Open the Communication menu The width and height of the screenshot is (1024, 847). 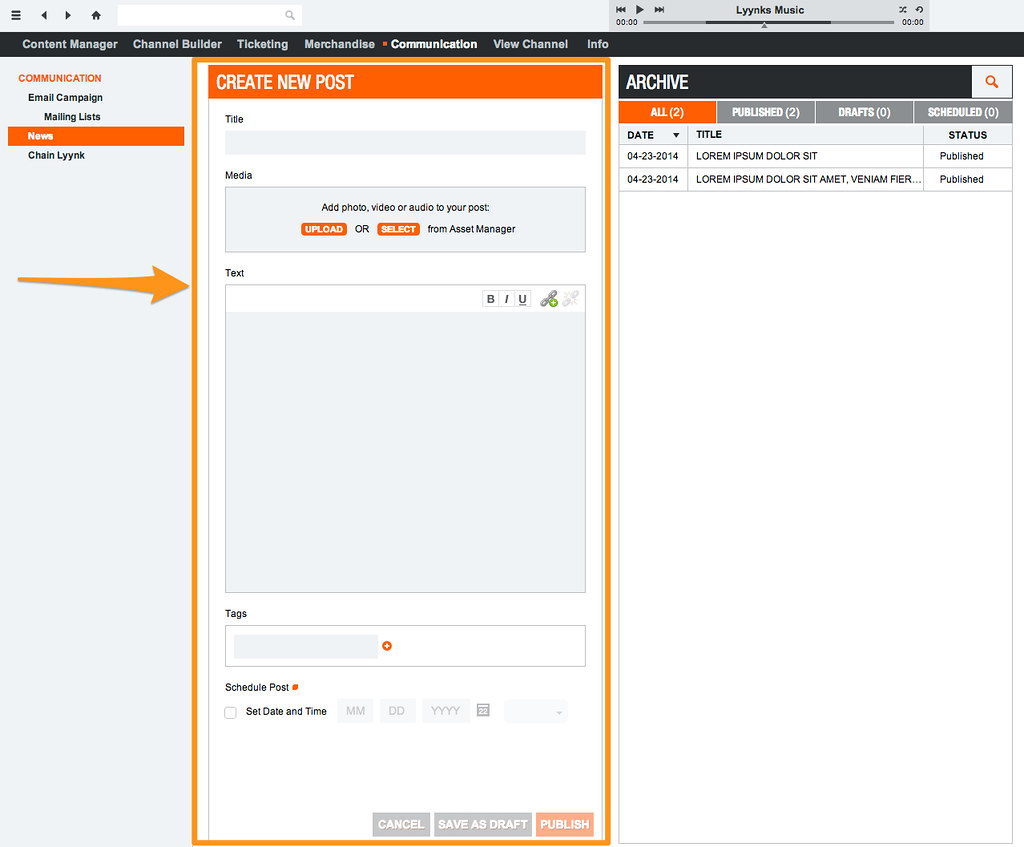coord(434,44)
